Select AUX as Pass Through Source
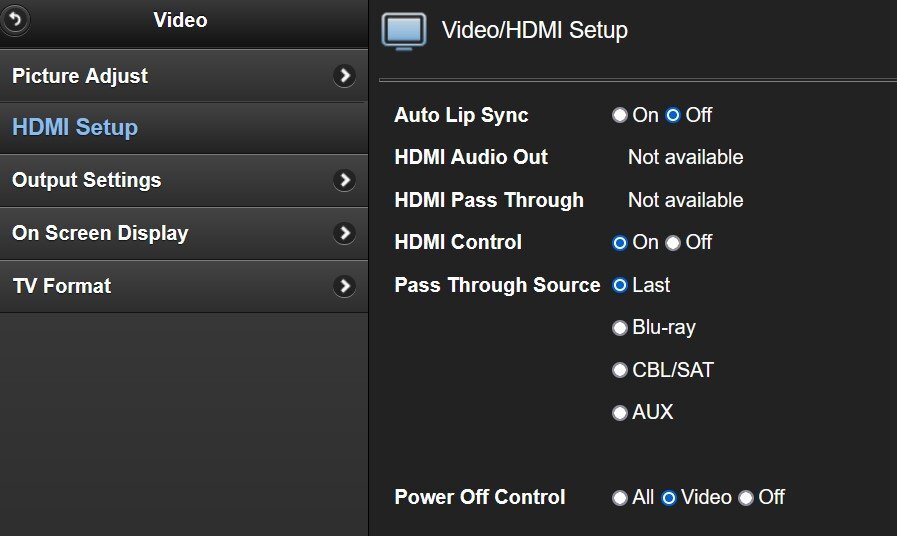This screenshot has height=536, width=897. [620, 412]
